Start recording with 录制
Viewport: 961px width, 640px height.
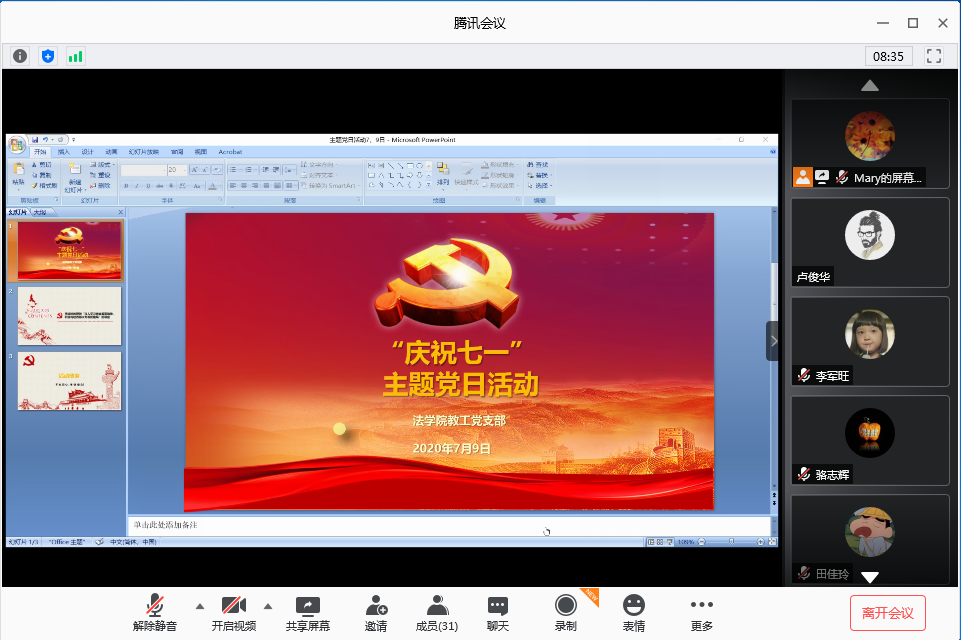pyautogui.click(x=566, y=613)
